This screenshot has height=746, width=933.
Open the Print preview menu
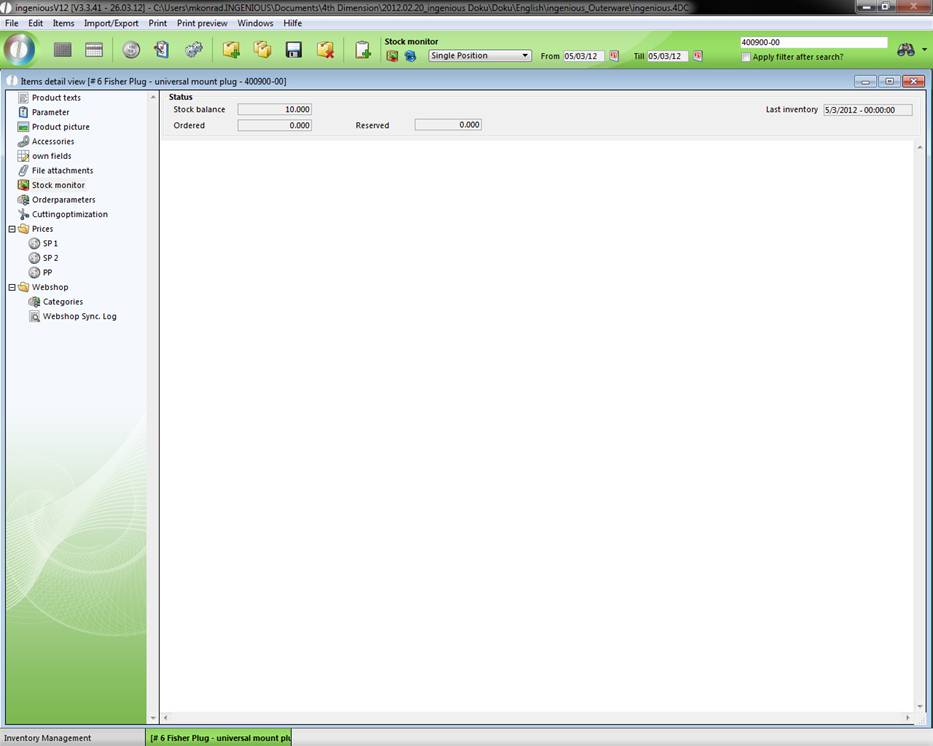point(202,23)
